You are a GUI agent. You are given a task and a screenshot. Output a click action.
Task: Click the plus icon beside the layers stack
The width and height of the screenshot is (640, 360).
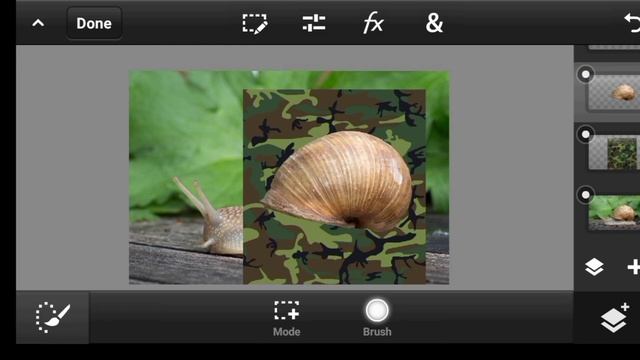(633, 267)
